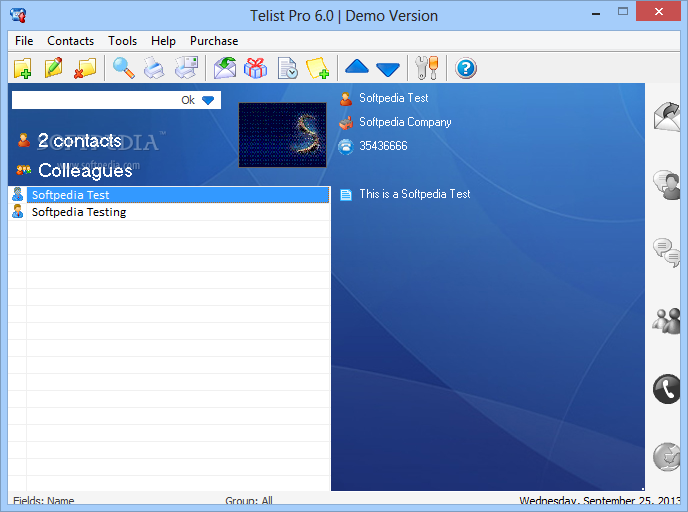Click the company icon beside Softpedia Company

[346, 123]
